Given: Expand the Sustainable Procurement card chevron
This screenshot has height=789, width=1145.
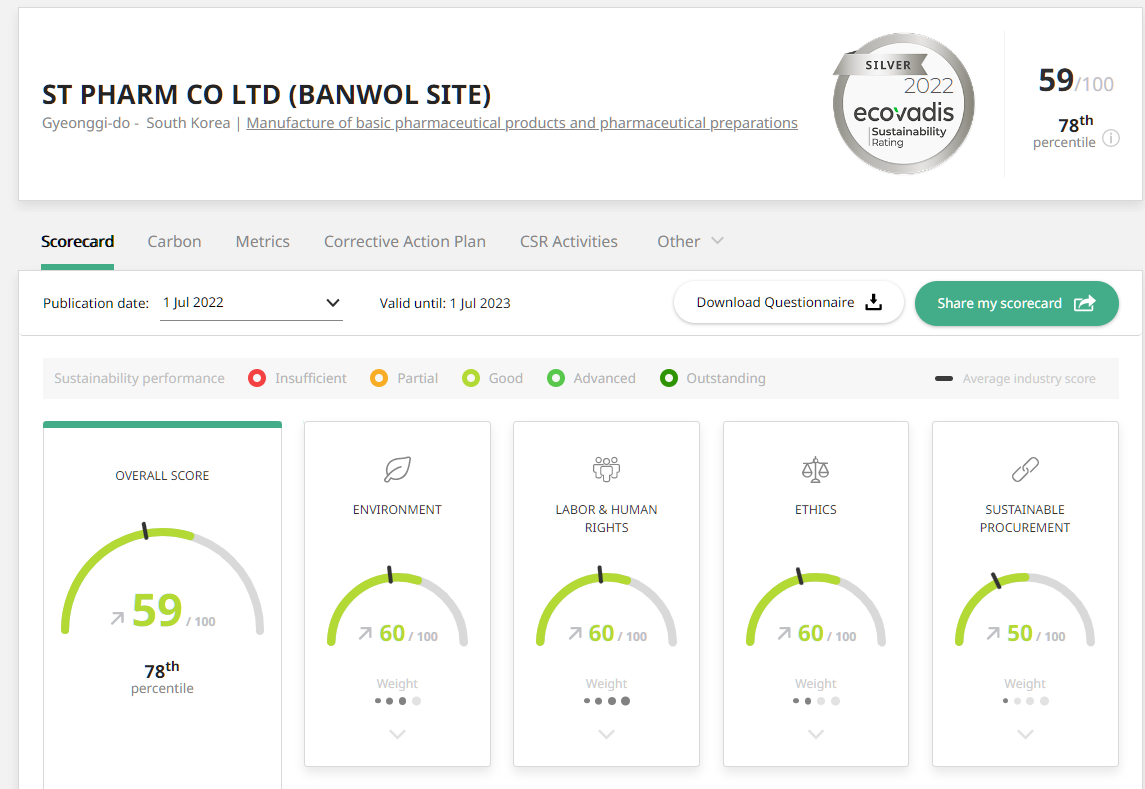Looking at the screenshot, I should point(1025,734).
